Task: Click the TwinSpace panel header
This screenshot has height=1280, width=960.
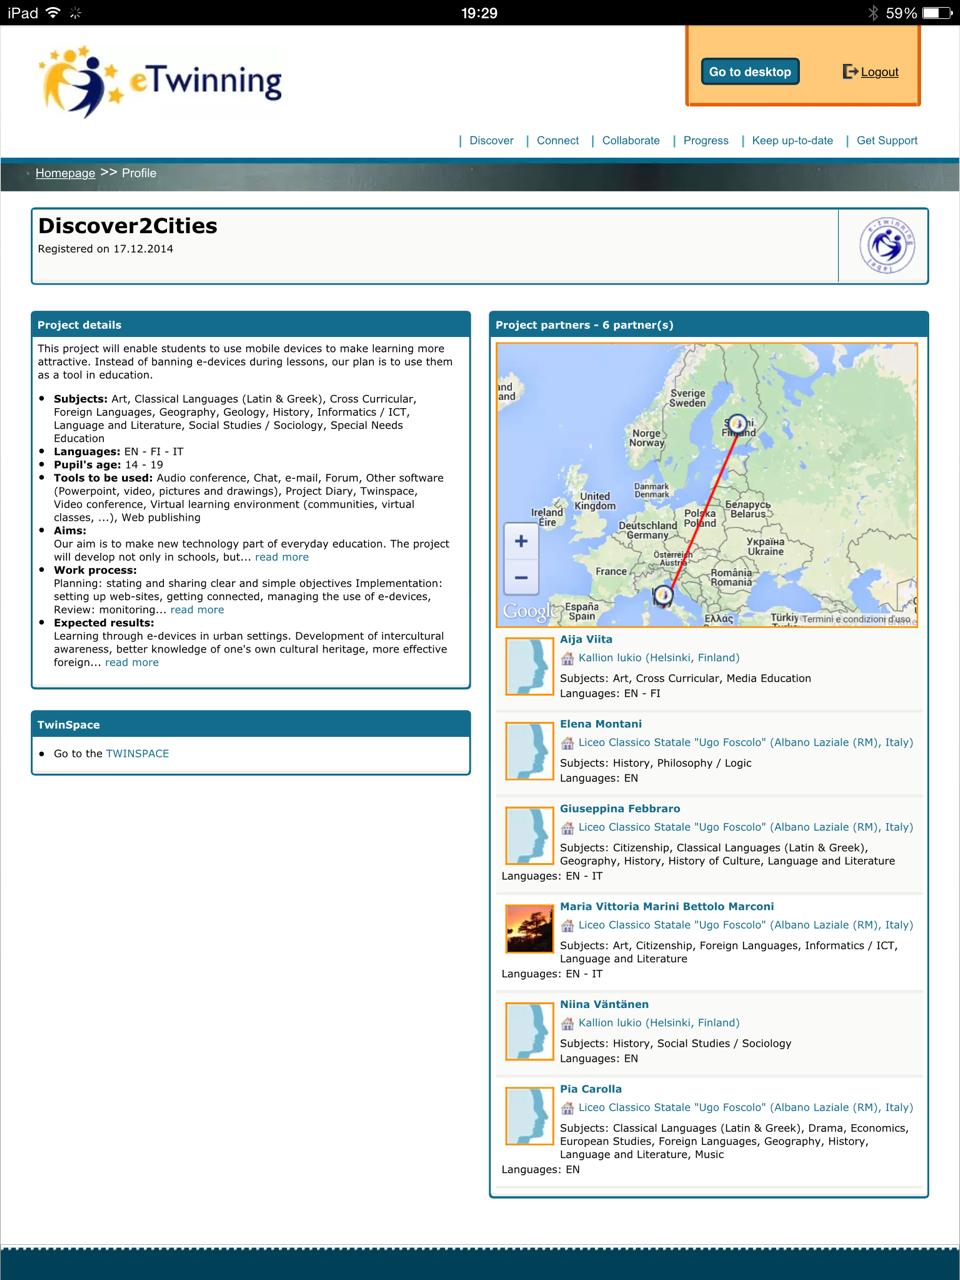Action: tap(251, 724)
